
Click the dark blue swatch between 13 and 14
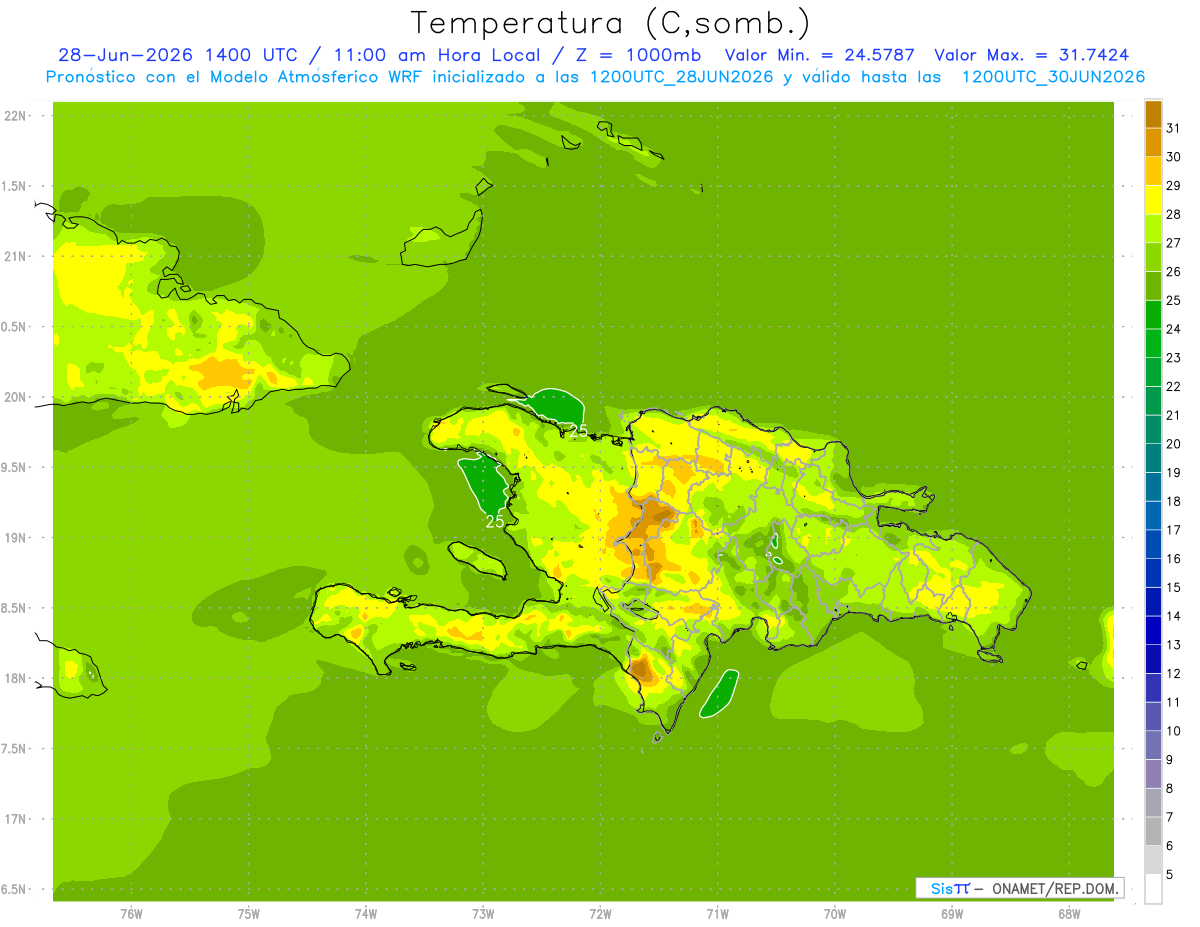click(1153, 631)
